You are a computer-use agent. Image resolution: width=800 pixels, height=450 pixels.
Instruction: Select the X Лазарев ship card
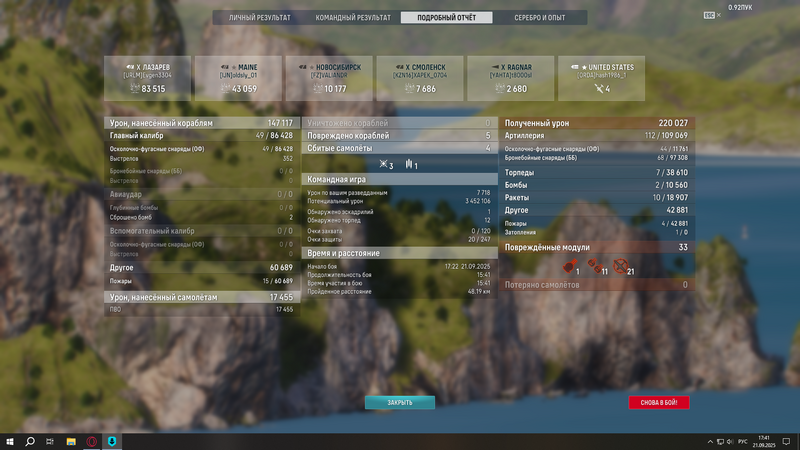[147, 78]
